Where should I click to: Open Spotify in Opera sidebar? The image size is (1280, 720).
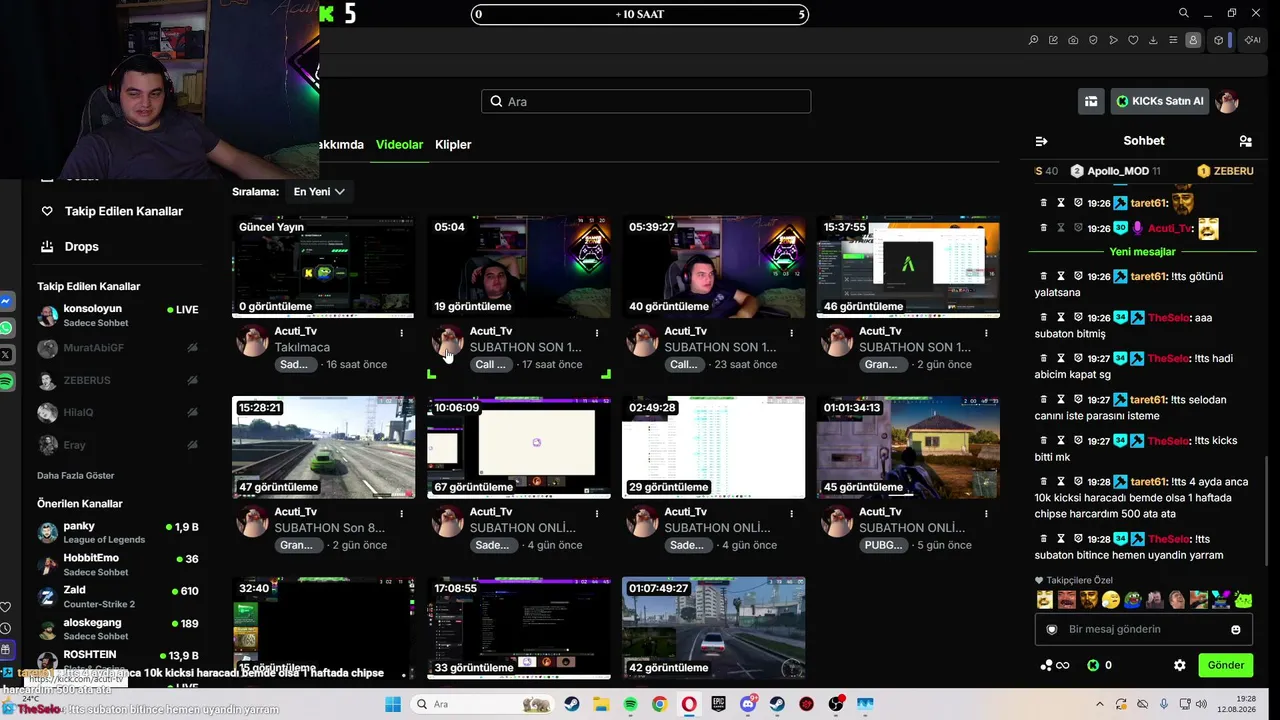coord(6,382)
